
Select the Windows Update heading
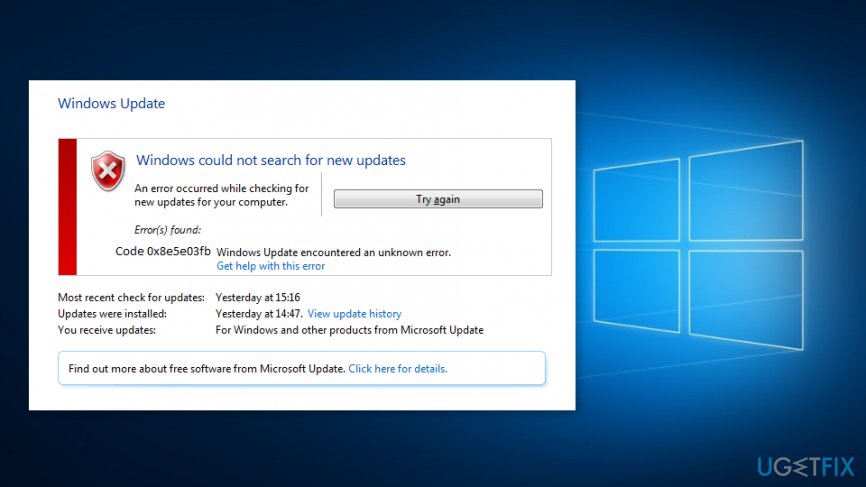[112, 103]
